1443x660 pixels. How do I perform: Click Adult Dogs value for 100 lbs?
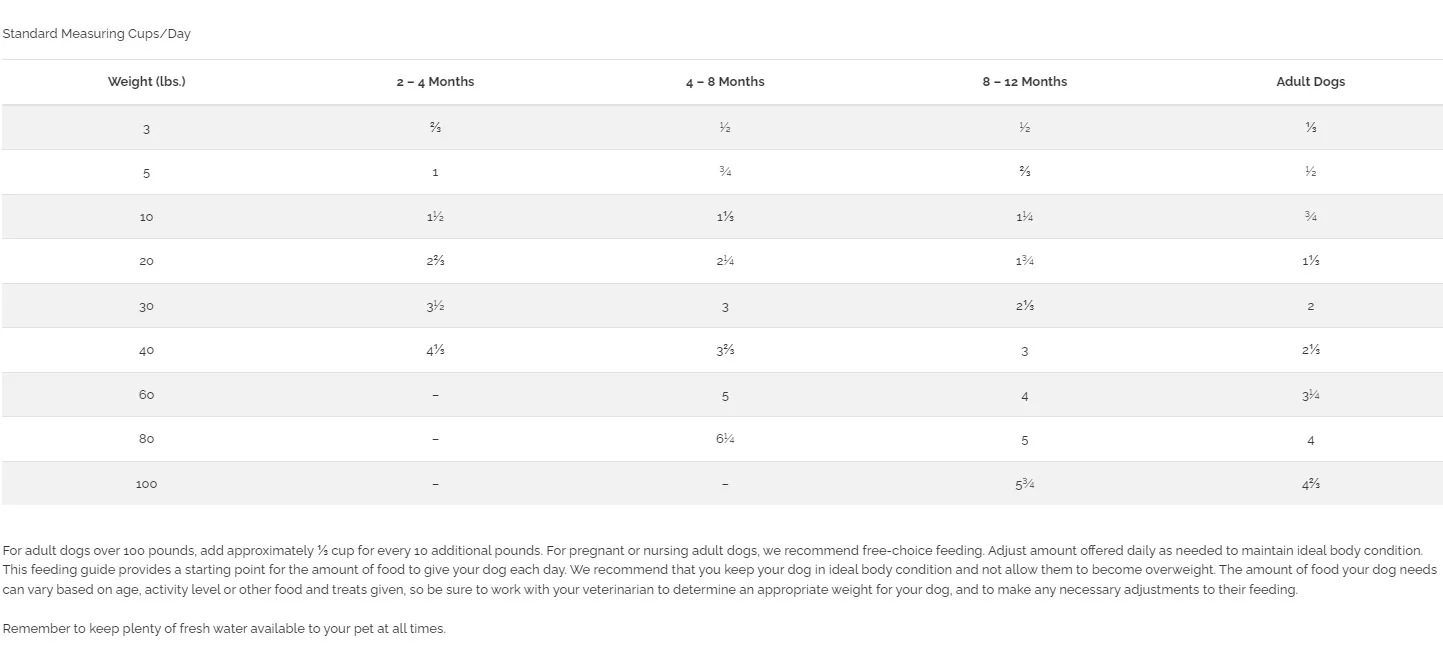pyautogui.click(x=1310, y=484)
